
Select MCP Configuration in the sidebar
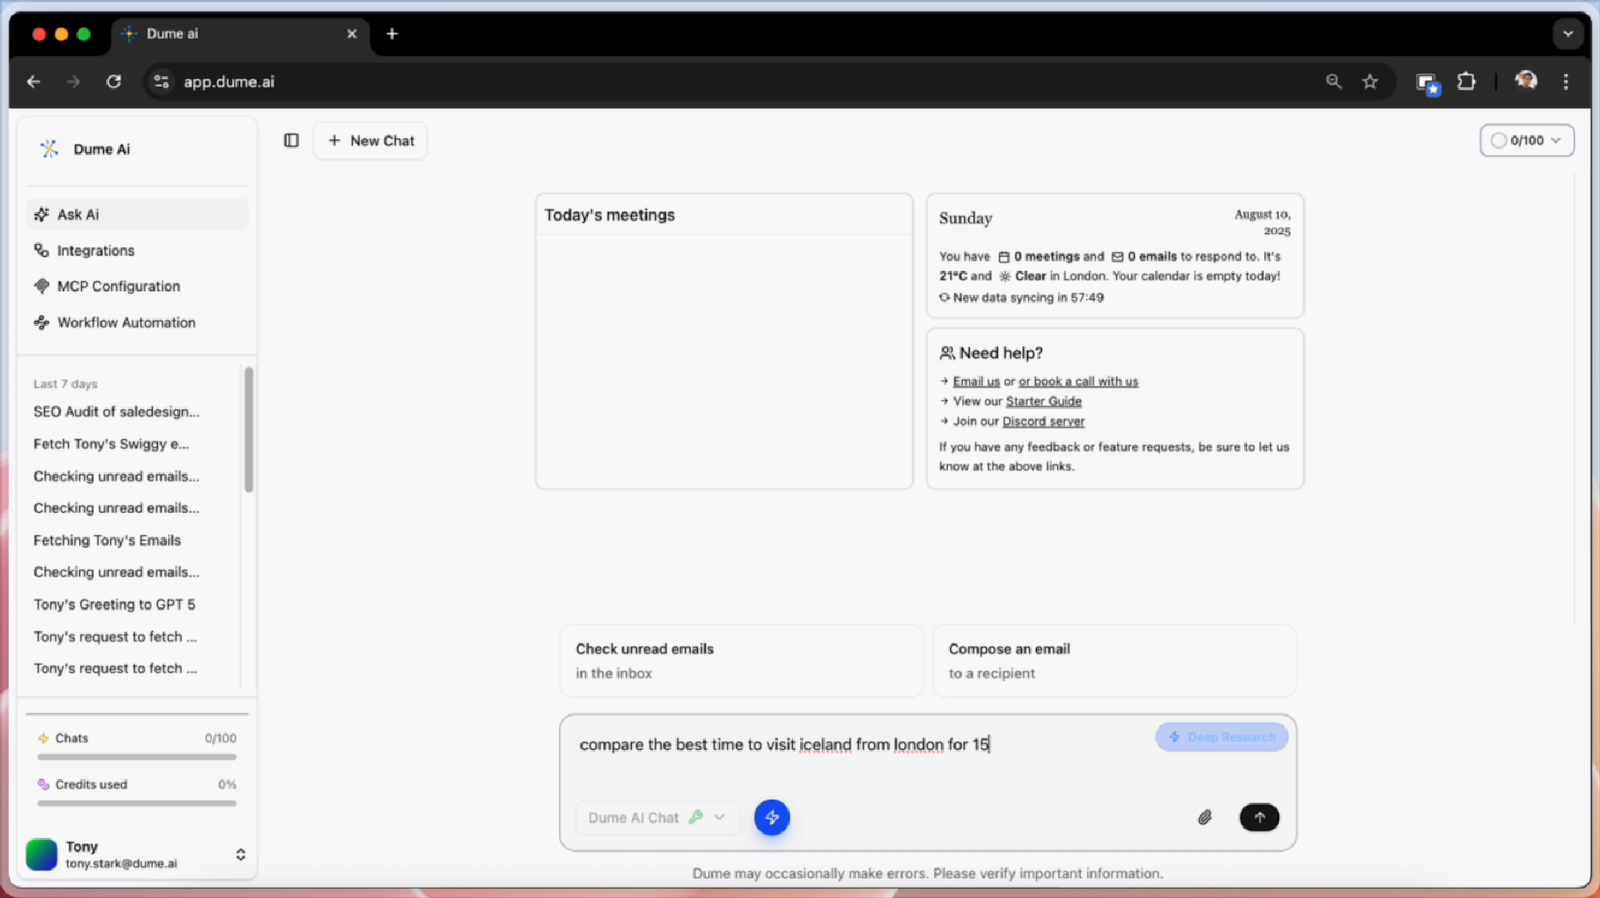click(118, 287)
